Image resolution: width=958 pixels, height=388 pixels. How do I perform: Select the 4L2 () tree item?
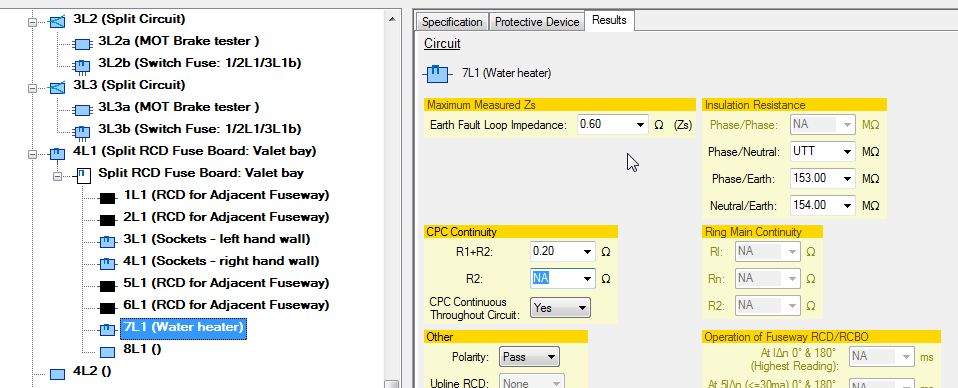tap(92, 371)
